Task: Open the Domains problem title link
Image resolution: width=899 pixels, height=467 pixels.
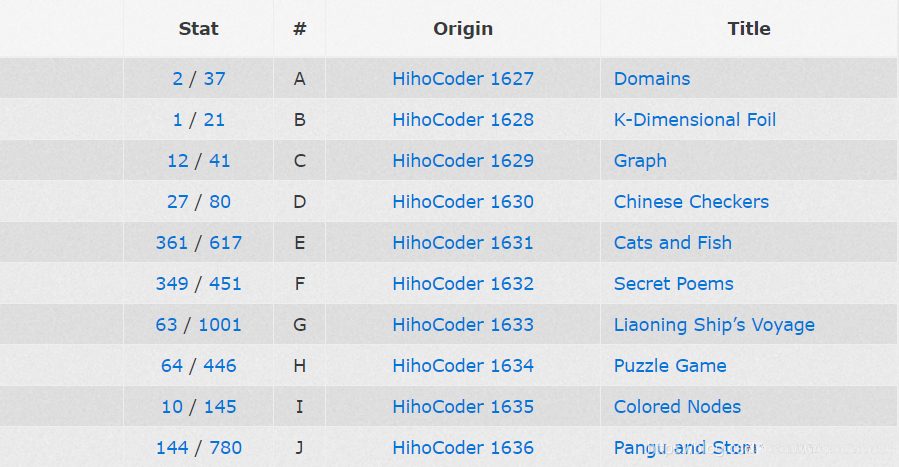Action: click(x=652, y=79)
